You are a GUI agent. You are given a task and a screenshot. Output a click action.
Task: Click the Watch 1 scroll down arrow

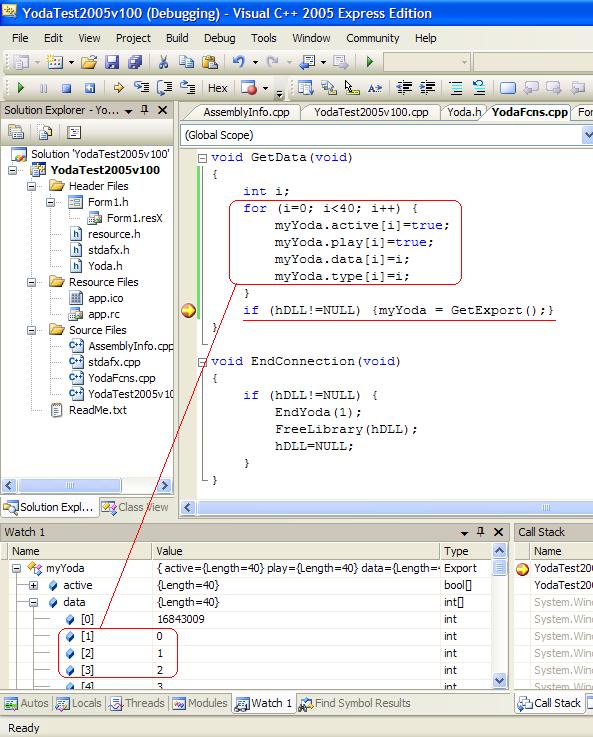499,680
